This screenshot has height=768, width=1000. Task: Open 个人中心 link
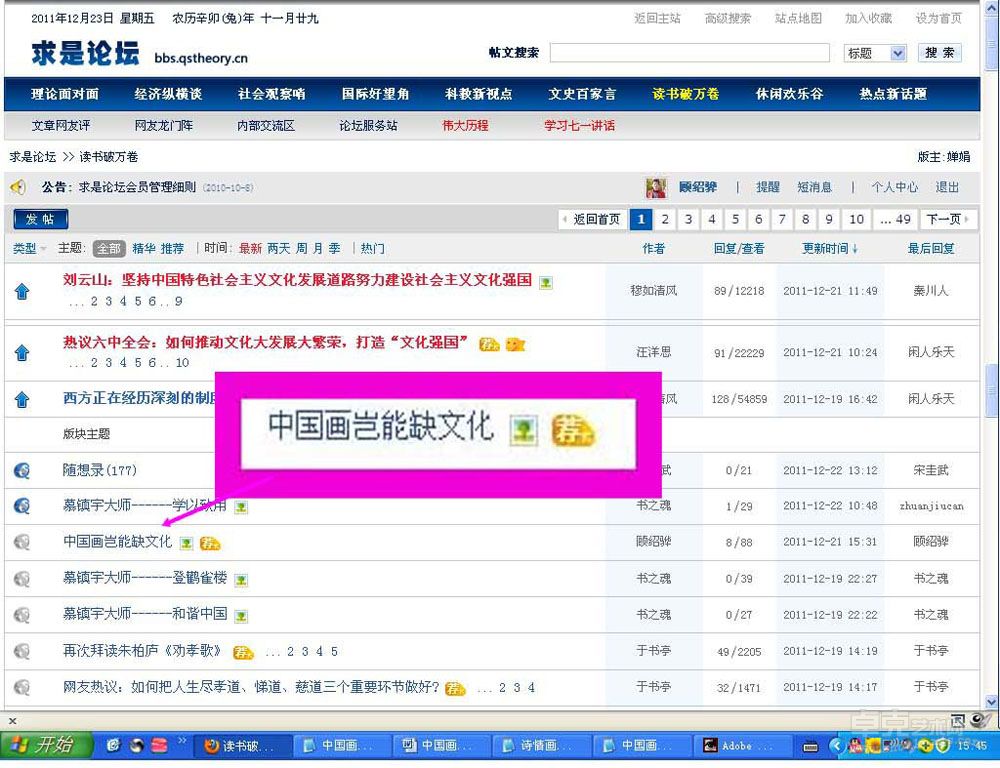[x=895, y=188]
